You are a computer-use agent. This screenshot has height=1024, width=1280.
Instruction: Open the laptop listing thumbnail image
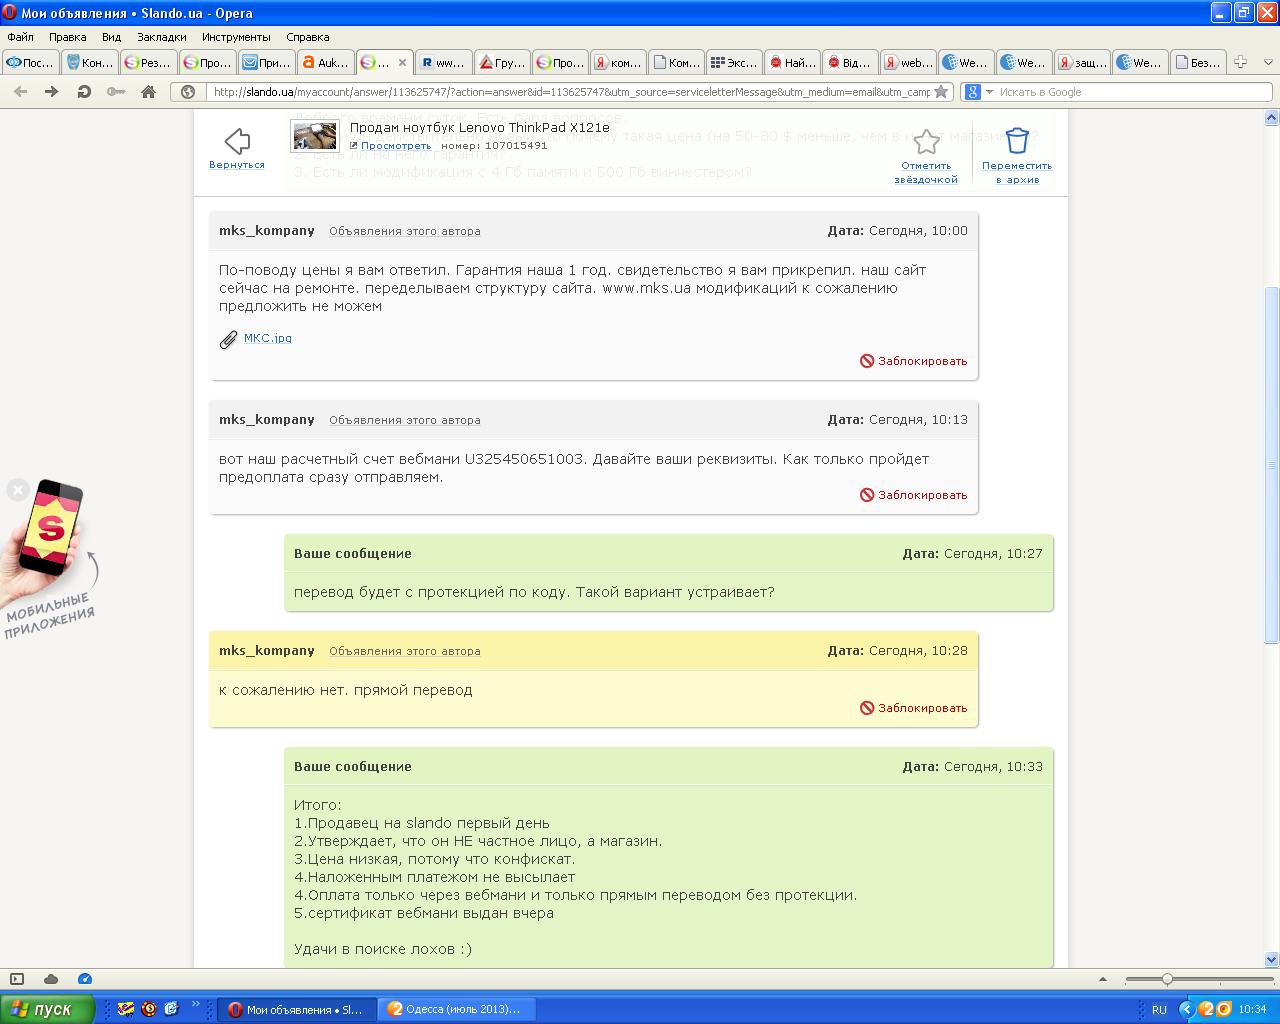pos(314,135)
